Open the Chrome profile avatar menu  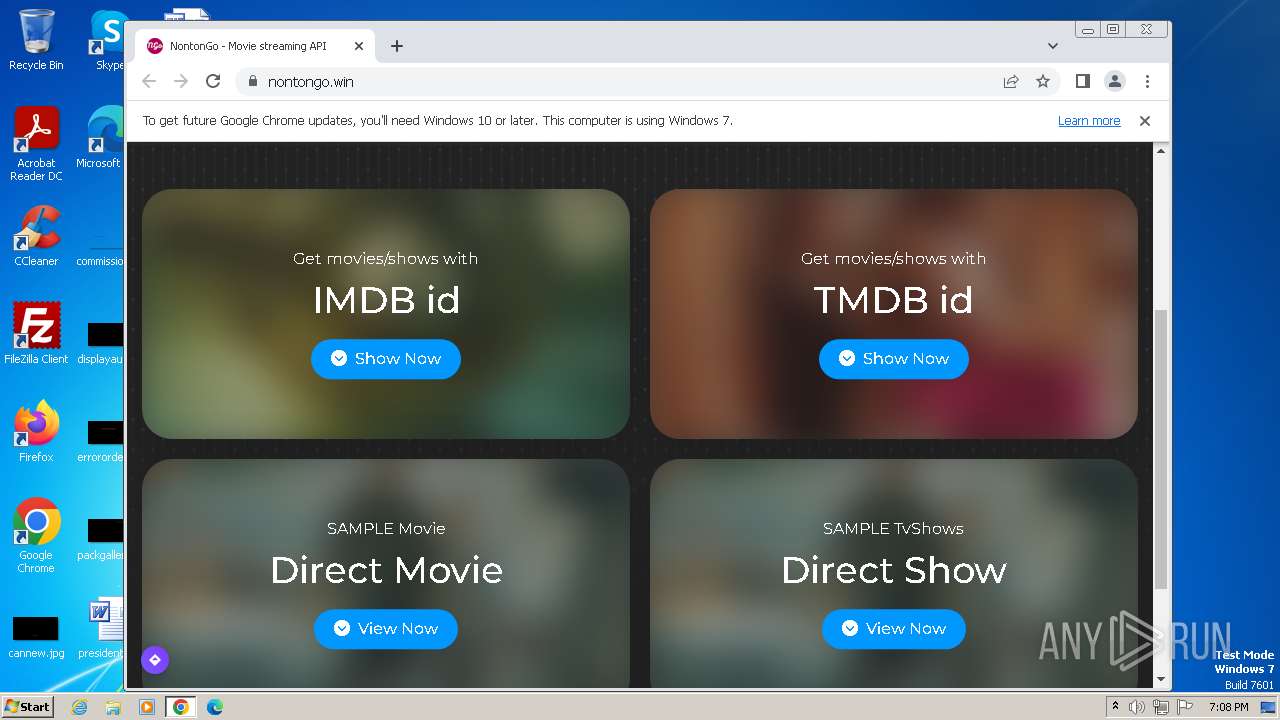[x=1115, y=82]
